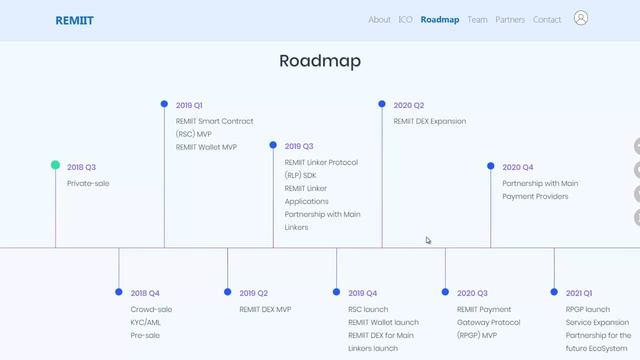Click the REMIIT logo
The image size is (640, 360).
click(x=75, y=20)
